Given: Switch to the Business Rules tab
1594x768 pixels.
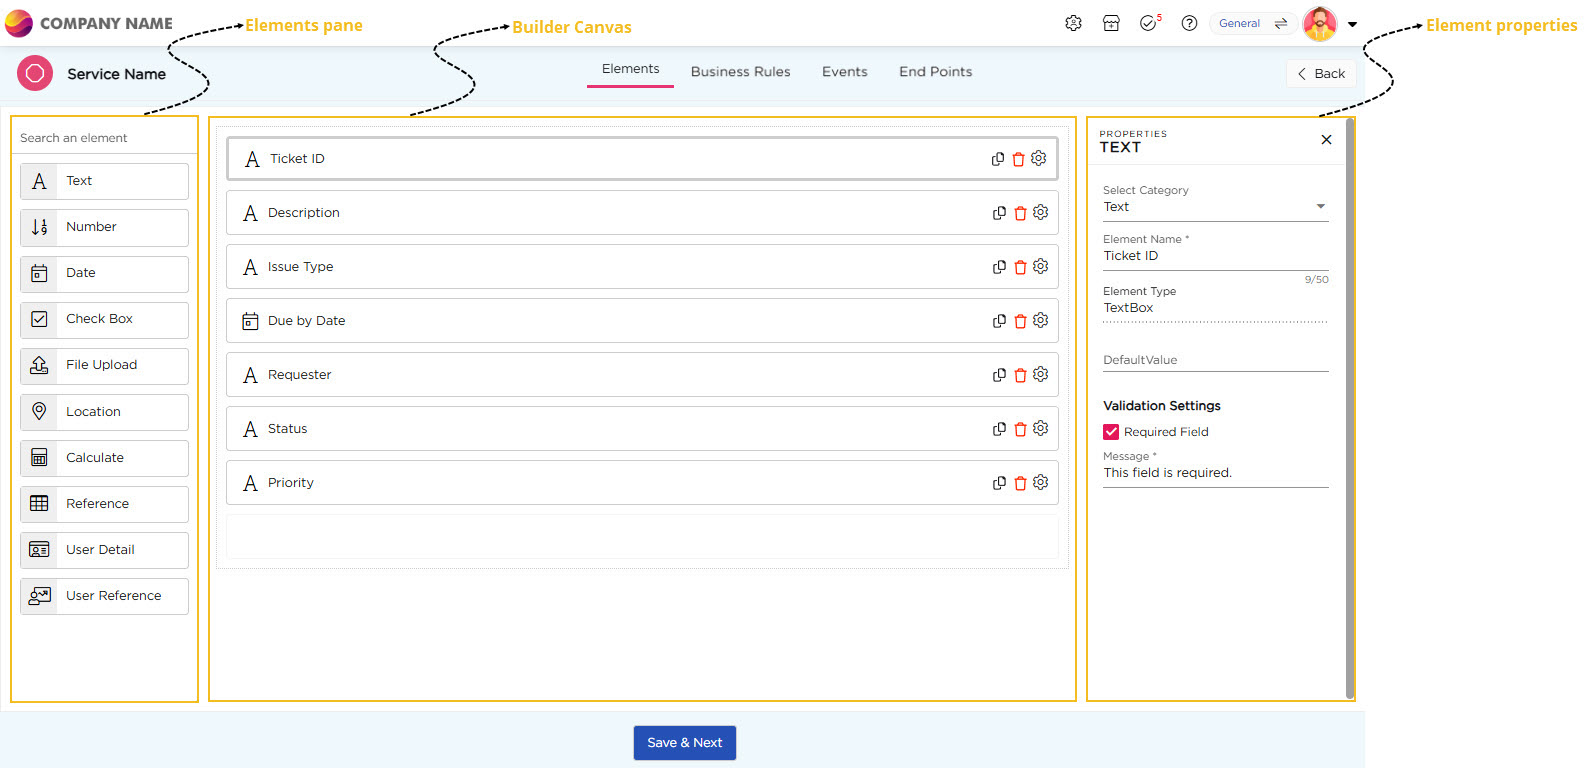Looking at the screenshot, I should pos(740,72).
